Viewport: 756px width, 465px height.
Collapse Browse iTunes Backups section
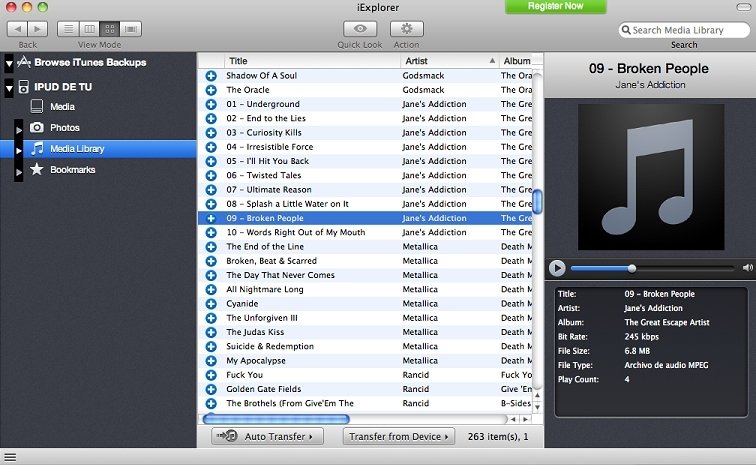9,63
